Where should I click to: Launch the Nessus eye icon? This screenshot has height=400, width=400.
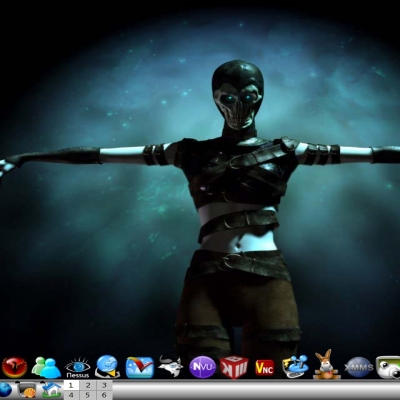point(77,368)
